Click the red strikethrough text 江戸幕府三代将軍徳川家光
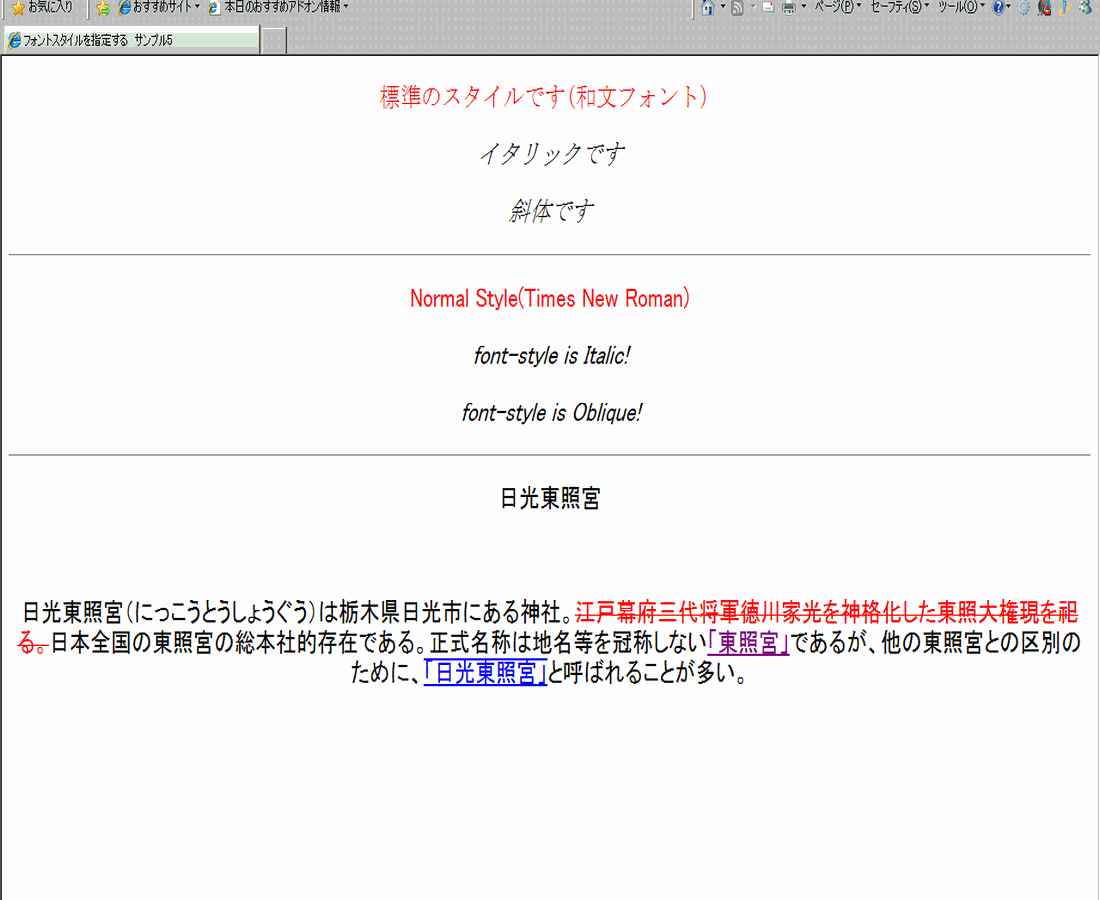This screenshot has width=1100, height=900. point(697,612)
